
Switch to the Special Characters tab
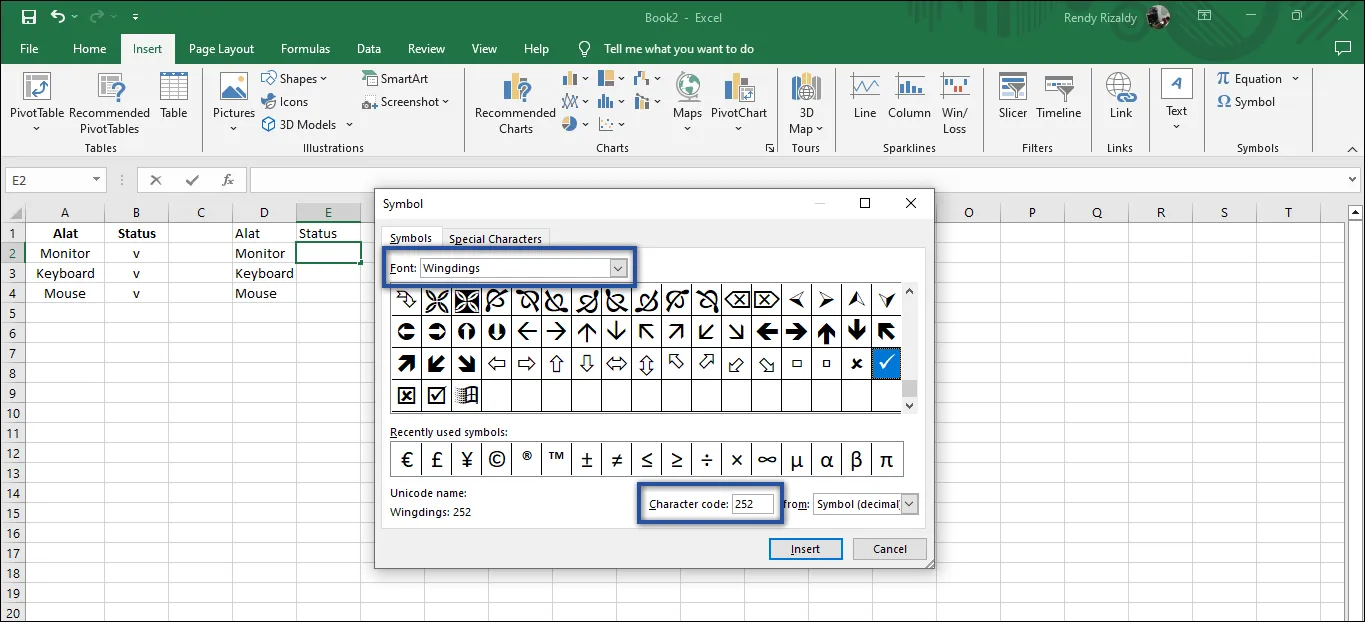[495, 239]
